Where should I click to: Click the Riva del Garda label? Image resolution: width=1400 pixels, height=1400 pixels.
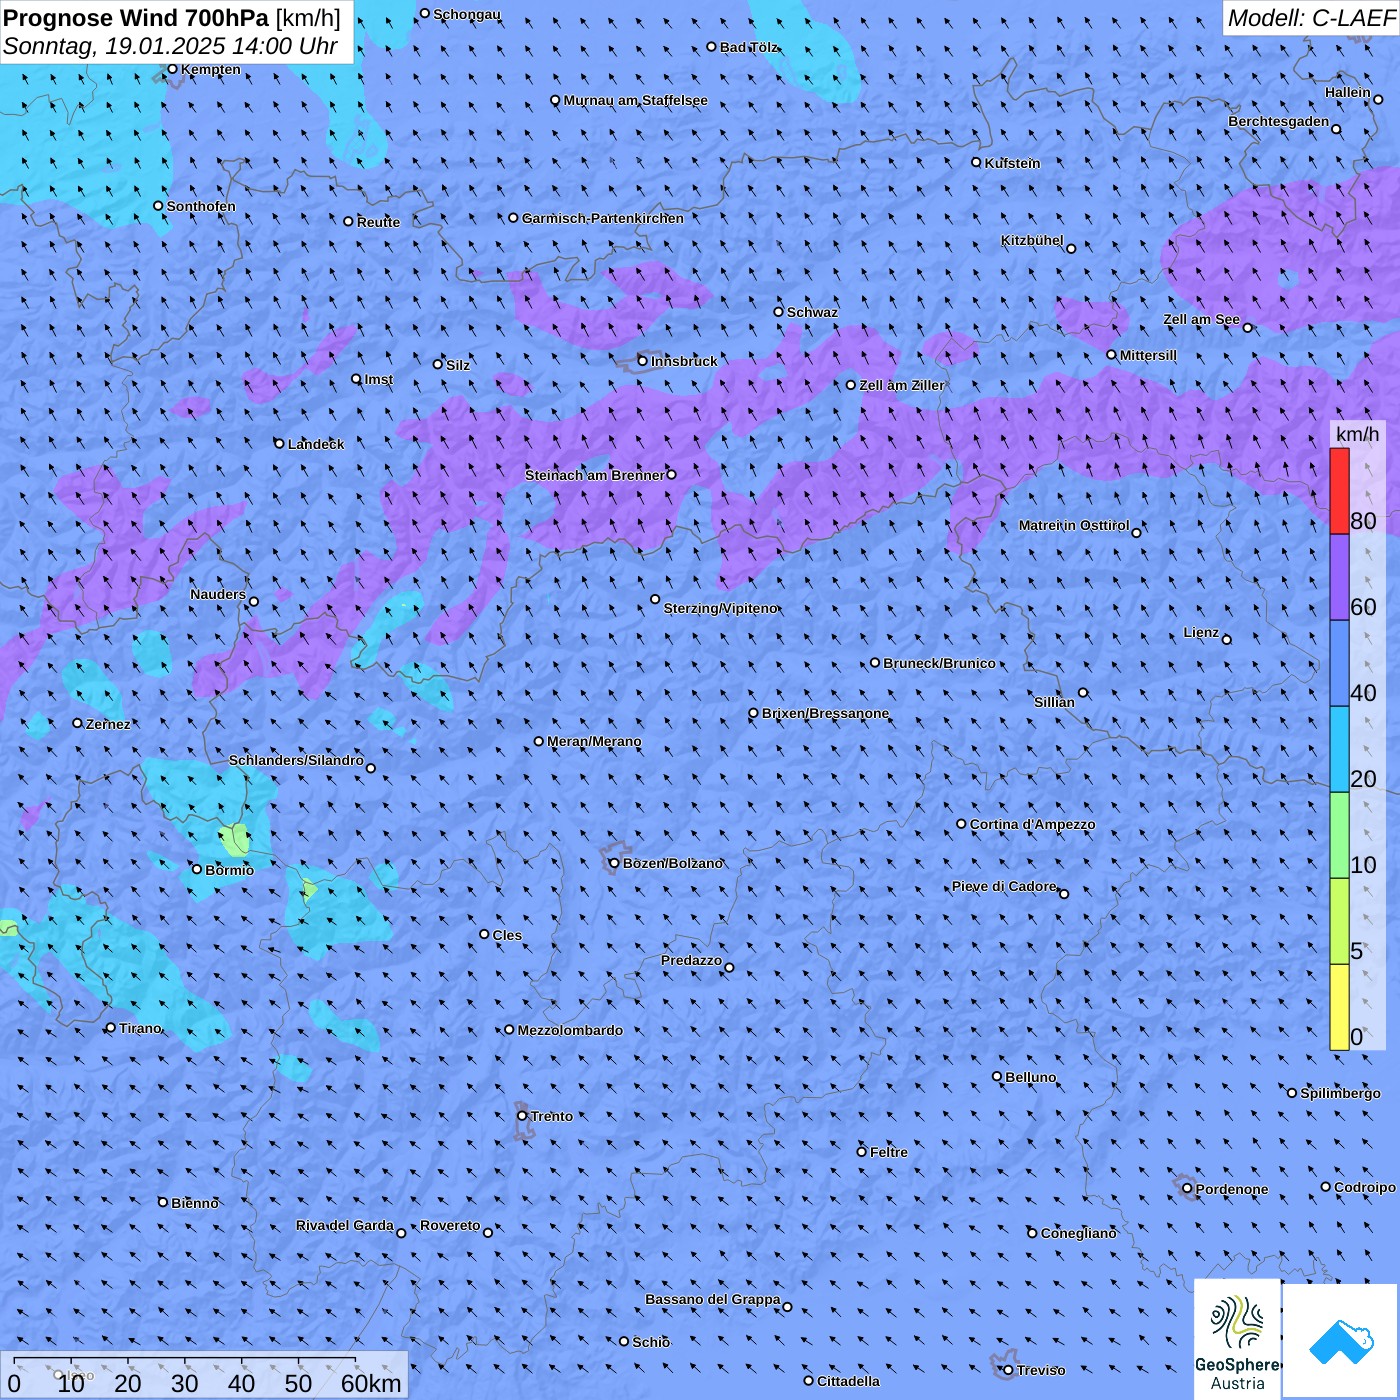[345, 1225]
